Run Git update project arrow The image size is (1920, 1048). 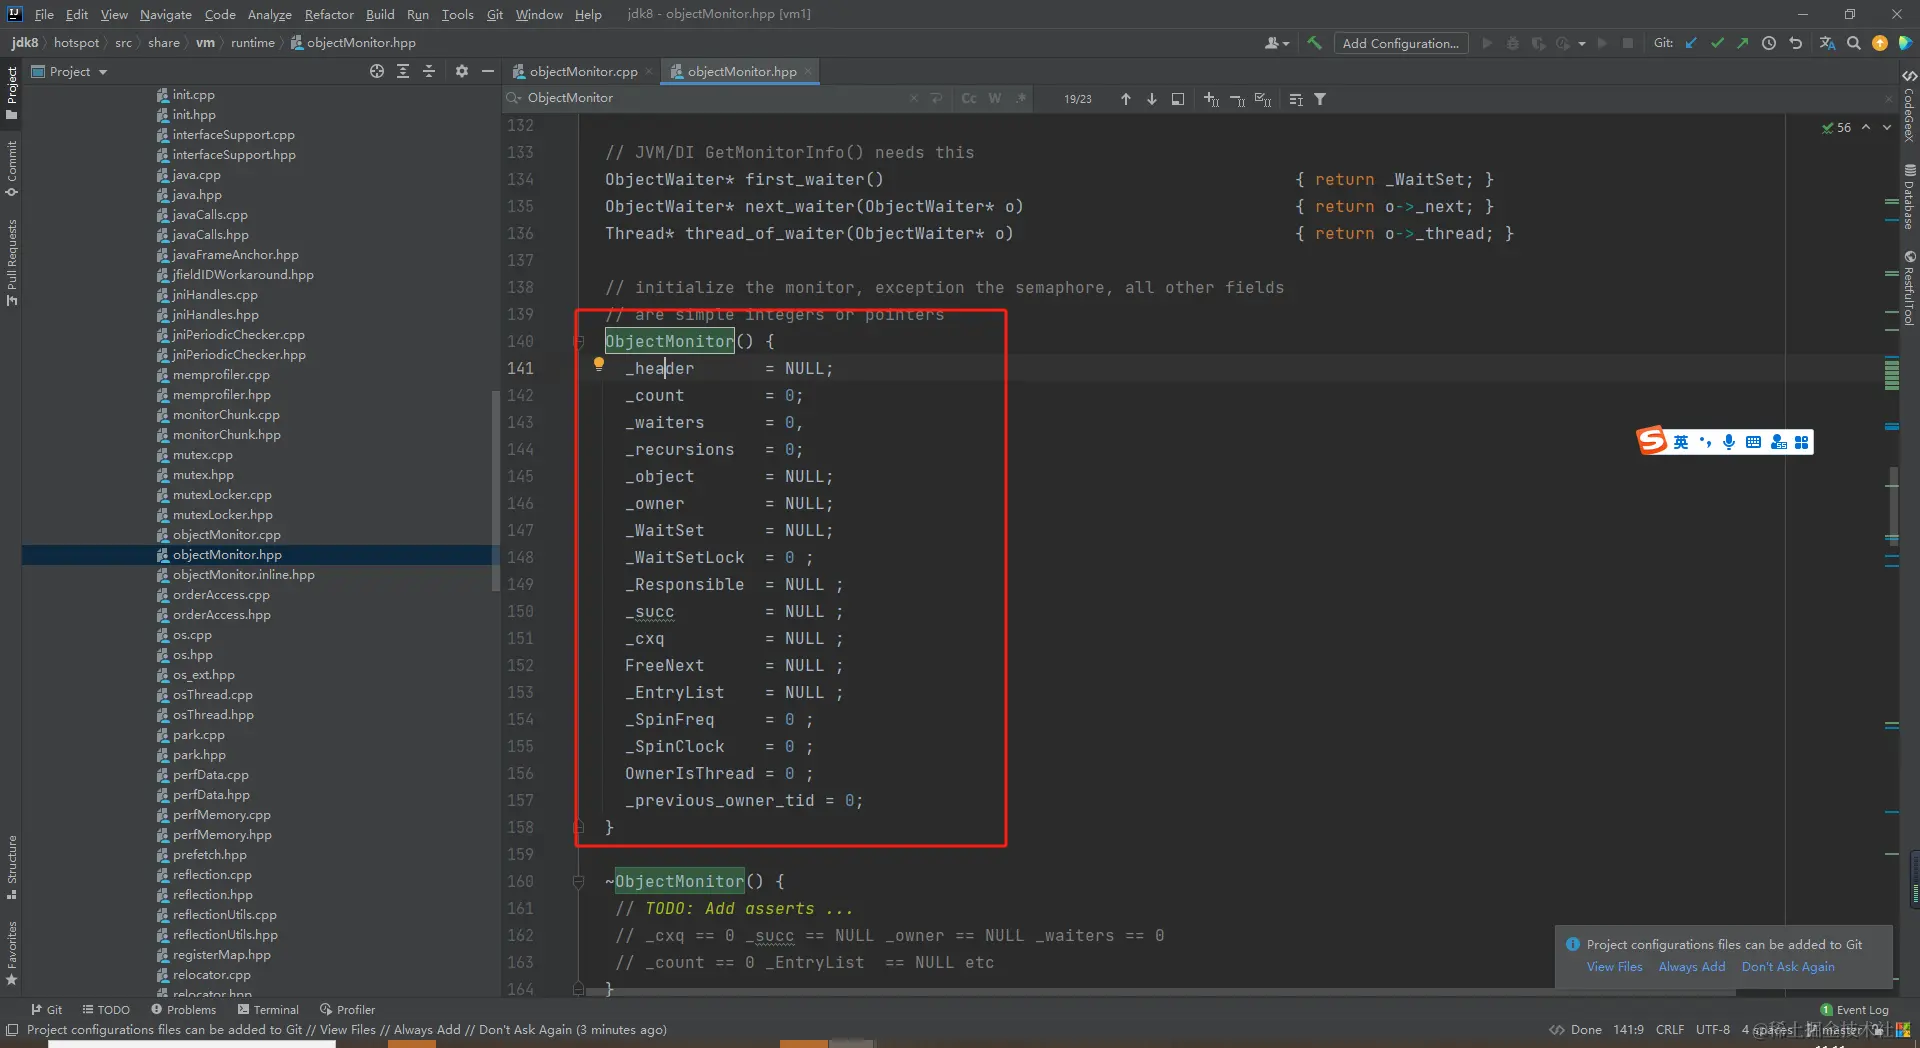tap(1691, 43)
